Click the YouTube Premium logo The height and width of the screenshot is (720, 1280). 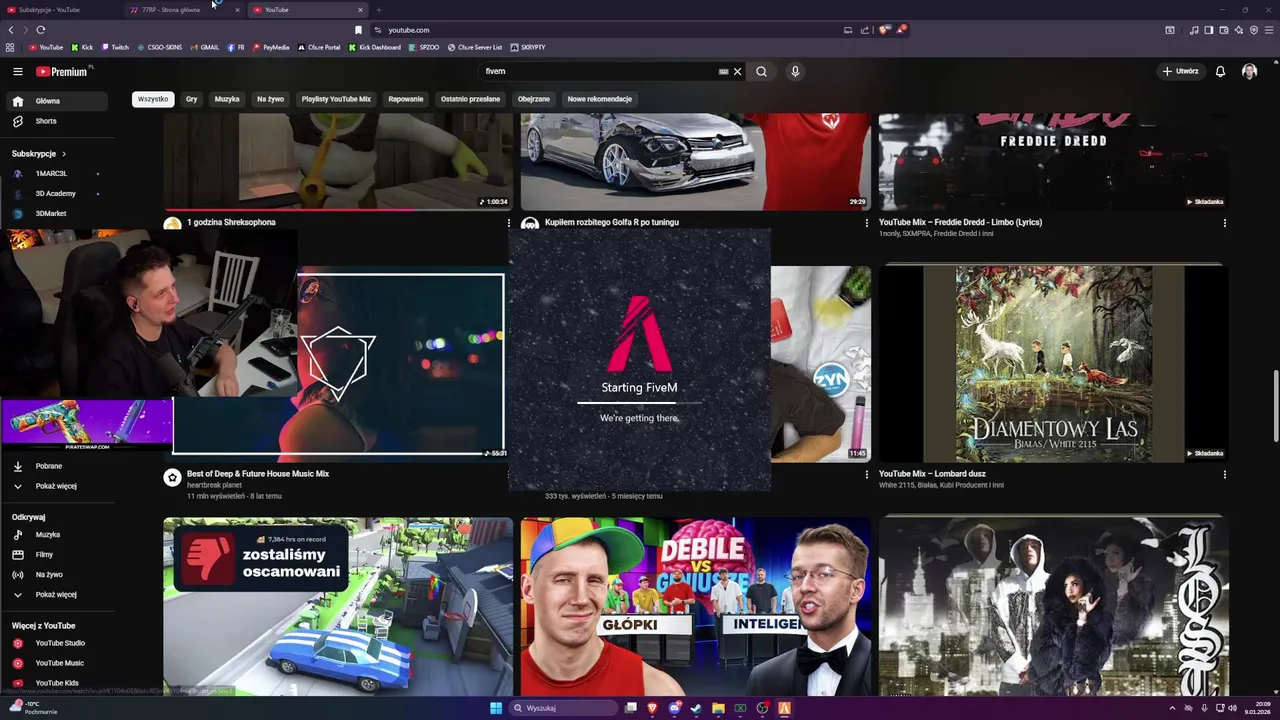[64, 71]
